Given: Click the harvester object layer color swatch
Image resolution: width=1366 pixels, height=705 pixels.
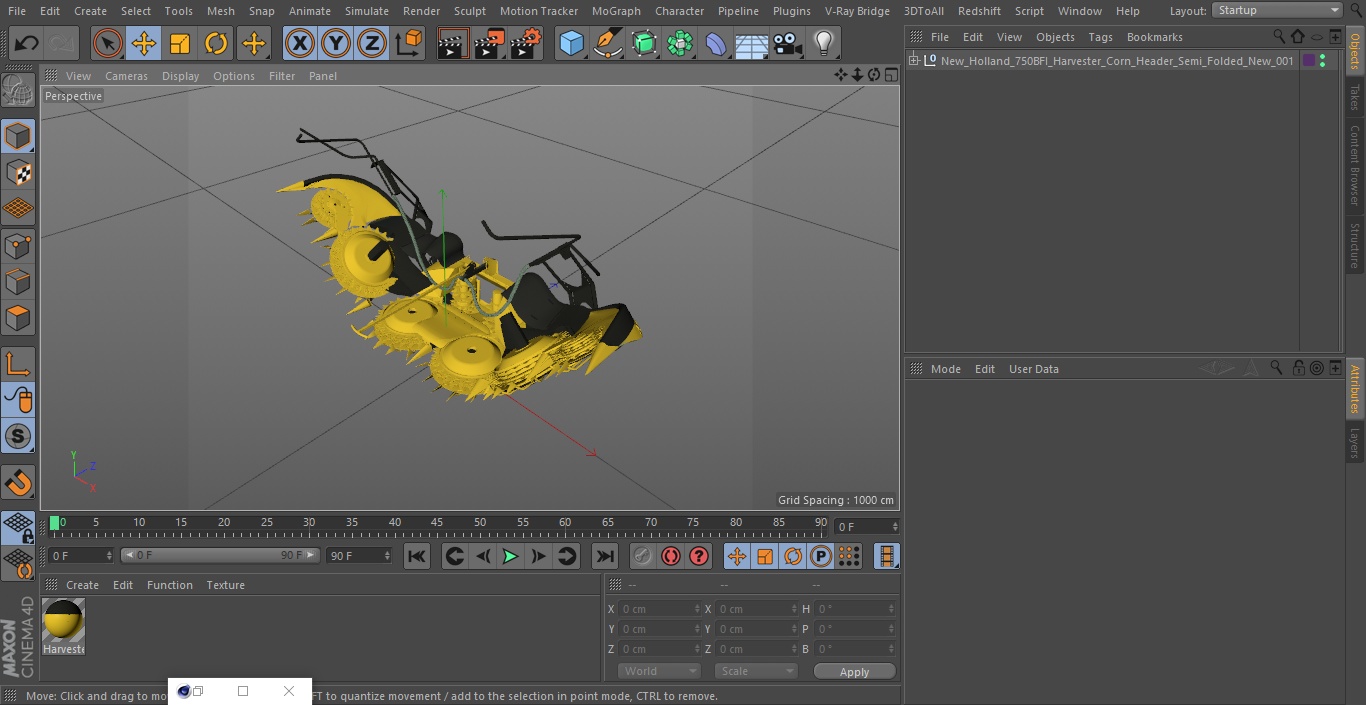Looking at the screenshot, I should tap(1309, 60).
